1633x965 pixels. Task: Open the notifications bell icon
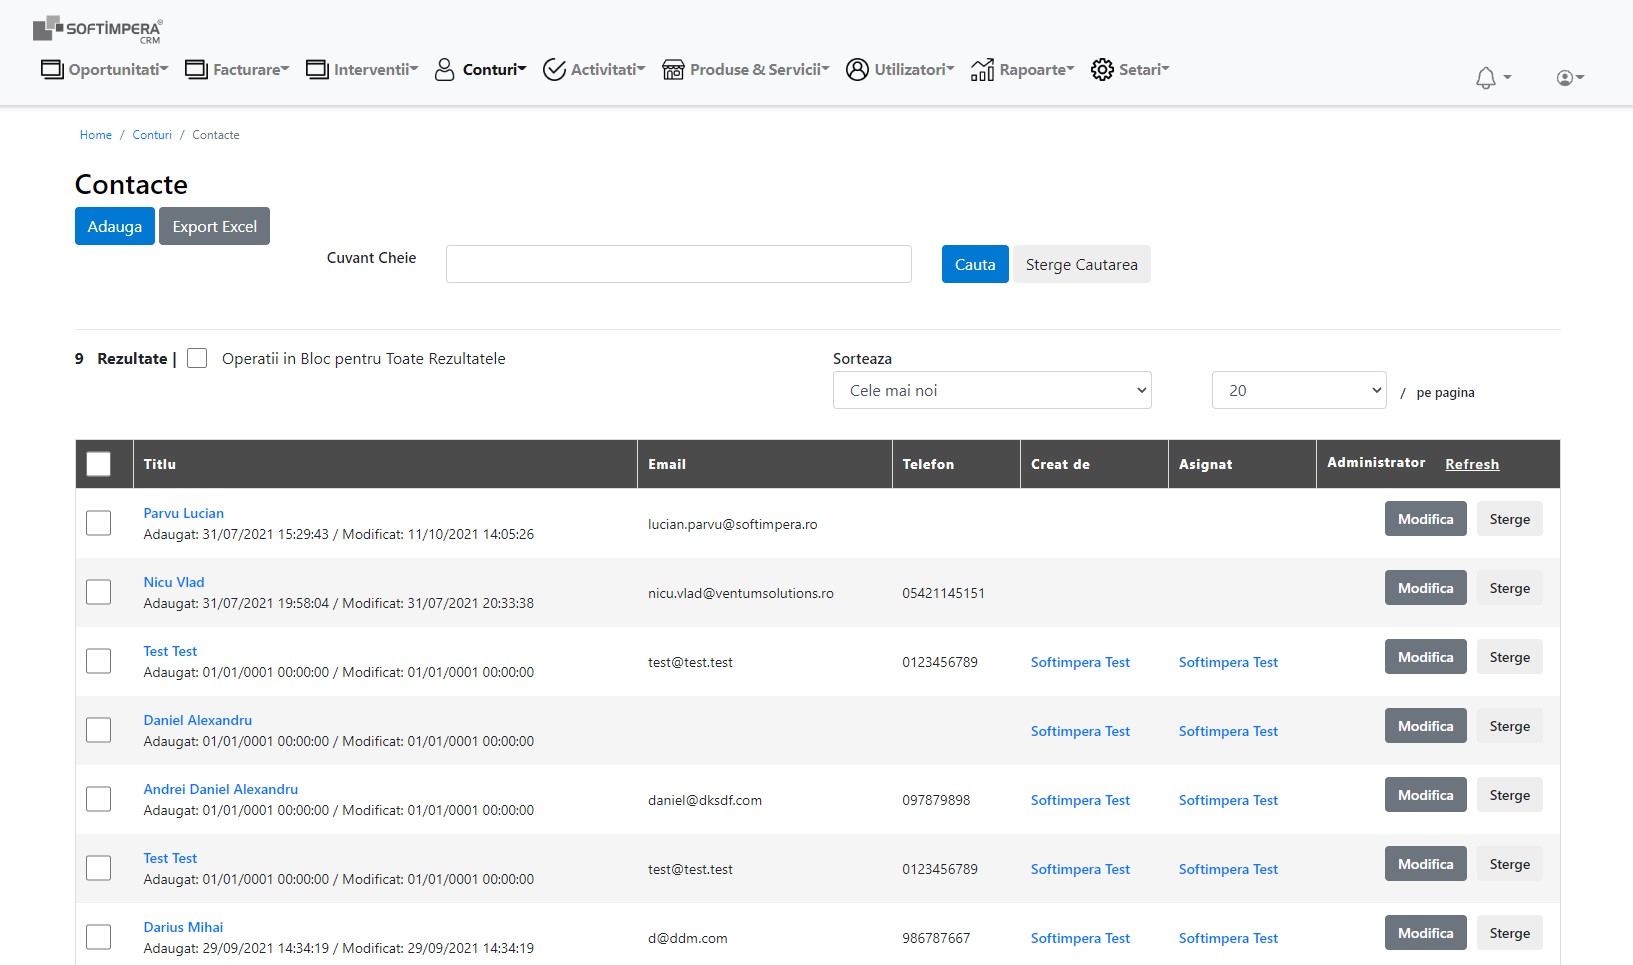[1486, 78]
